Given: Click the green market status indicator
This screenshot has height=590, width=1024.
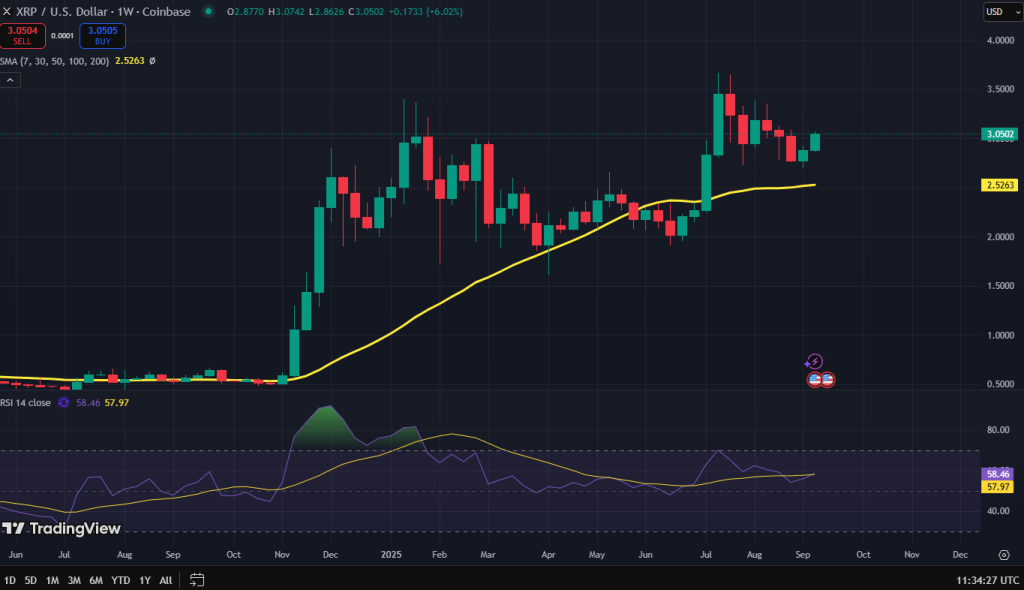Looking at the screenshot, I should 208,12.
